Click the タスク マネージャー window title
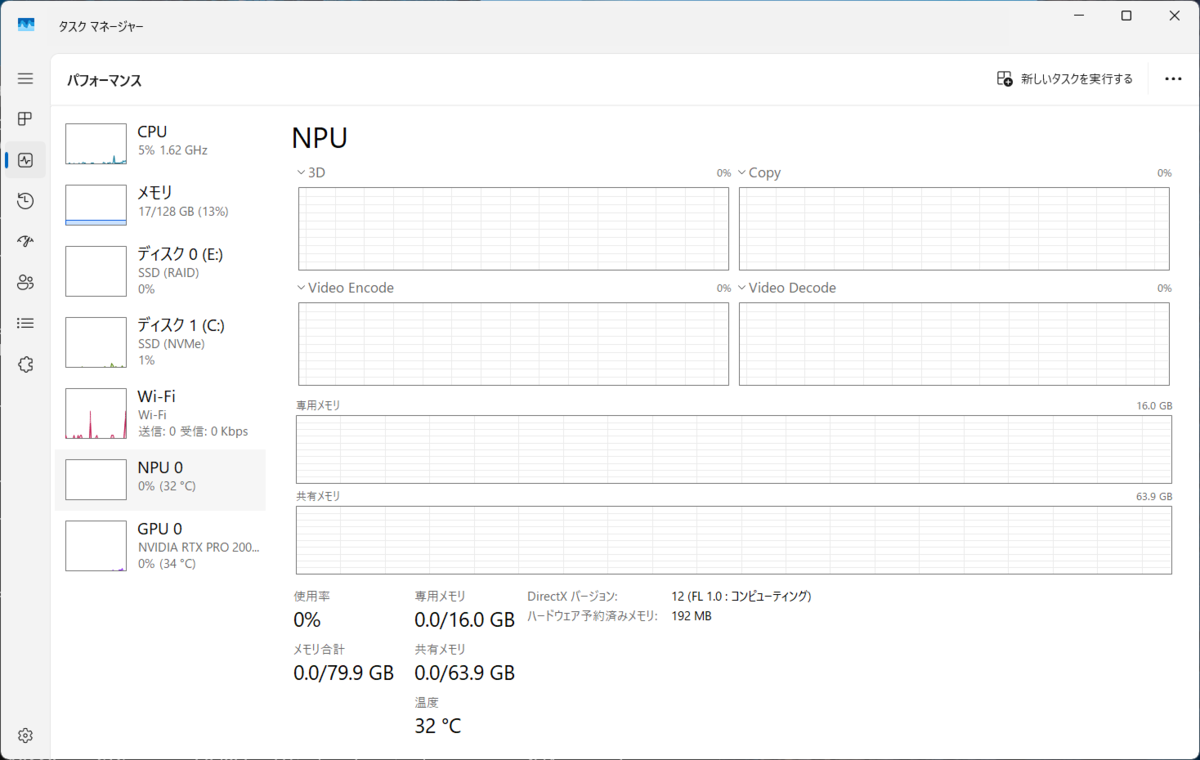The image size is (1200, 760). [101, 26]
